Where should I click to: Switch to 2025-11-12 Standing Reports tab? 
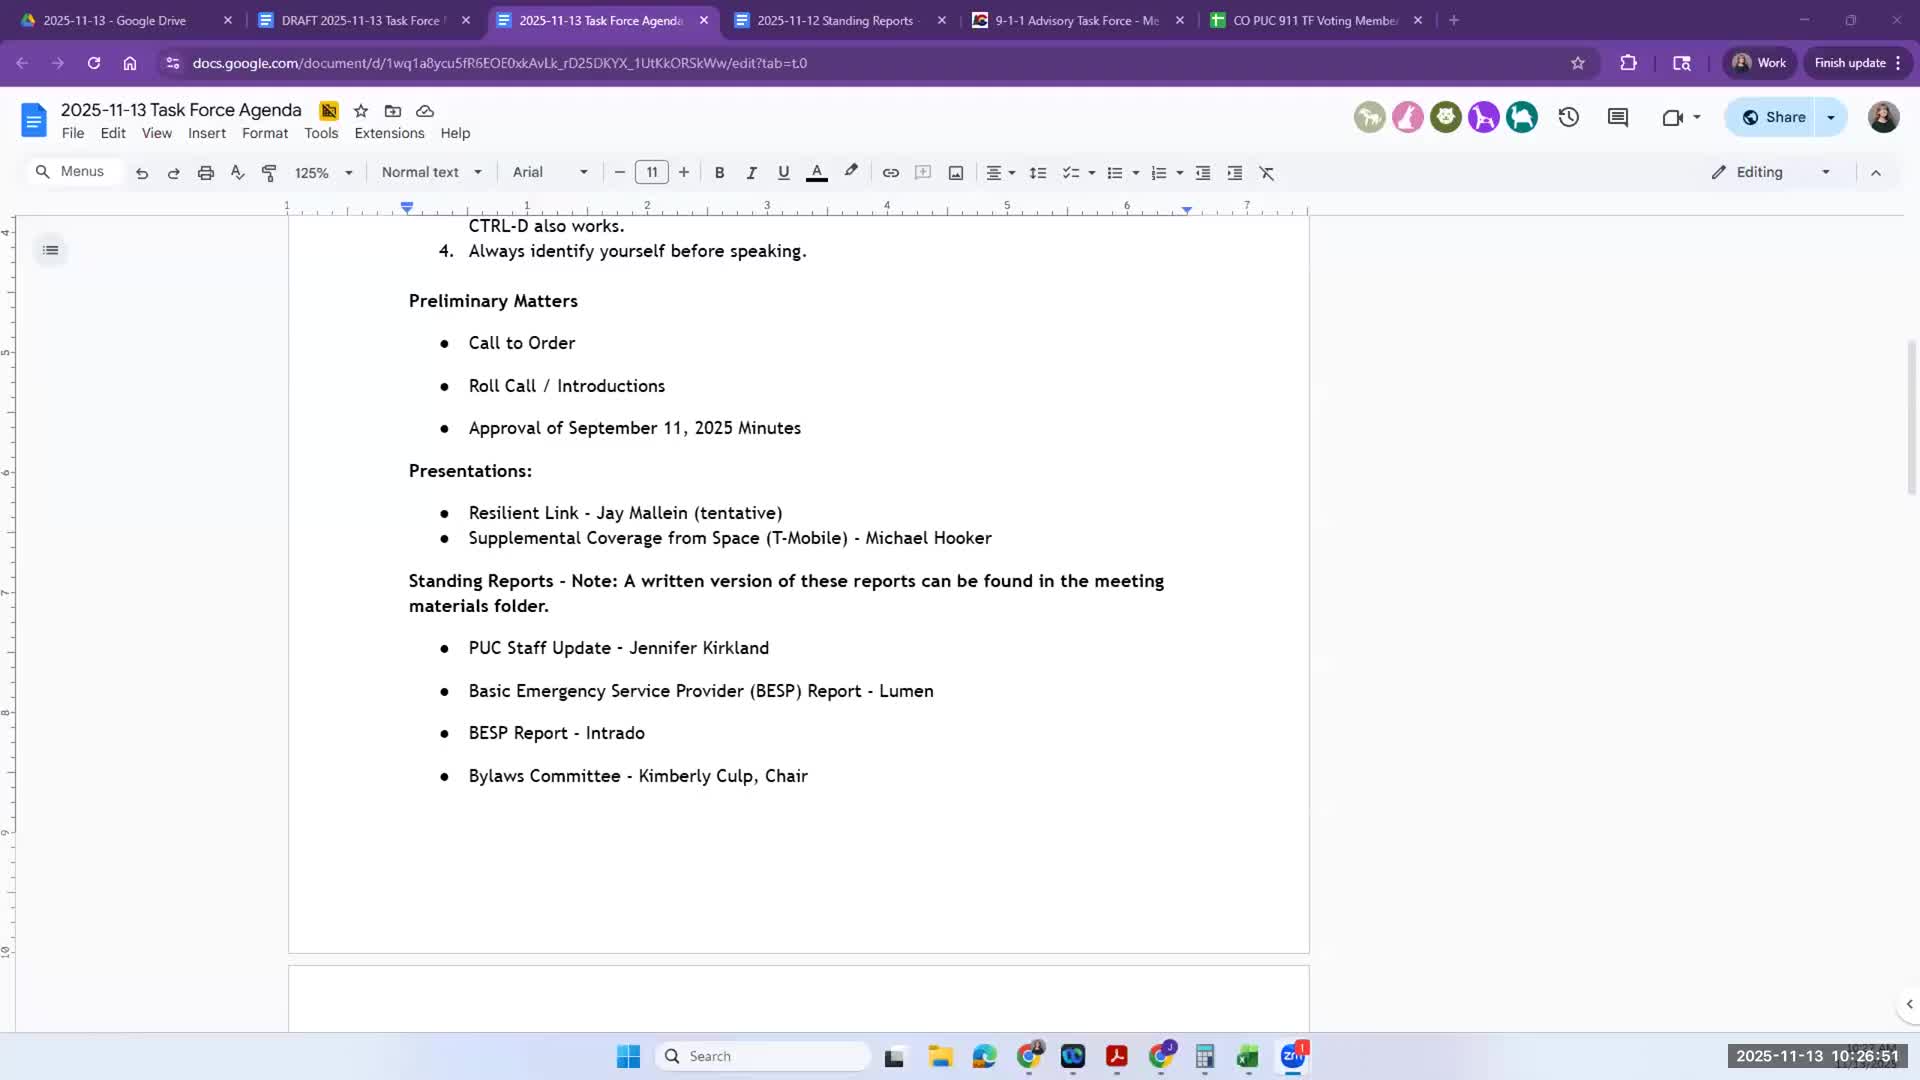click(x=835, y=20)
